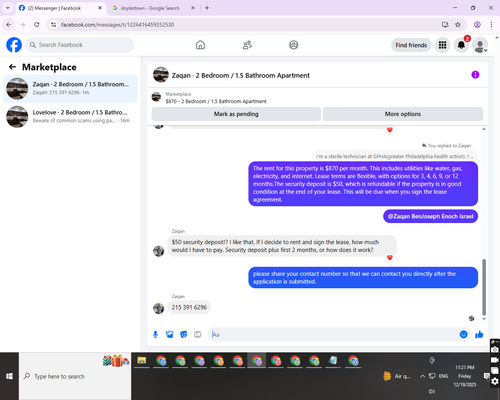Open the Chrome profile icon
This screenshot has height=400, width=500.
click(477, 25)
